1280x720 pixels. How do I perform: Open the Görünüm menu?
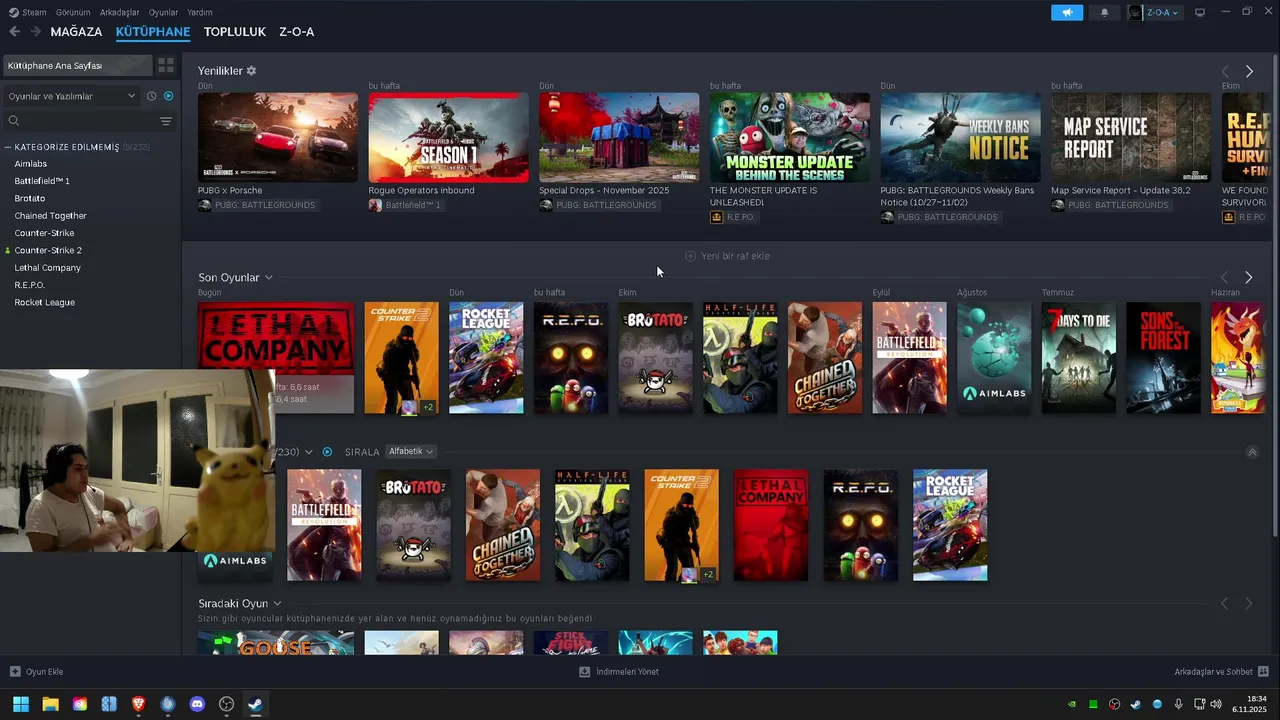coord(73,12)
